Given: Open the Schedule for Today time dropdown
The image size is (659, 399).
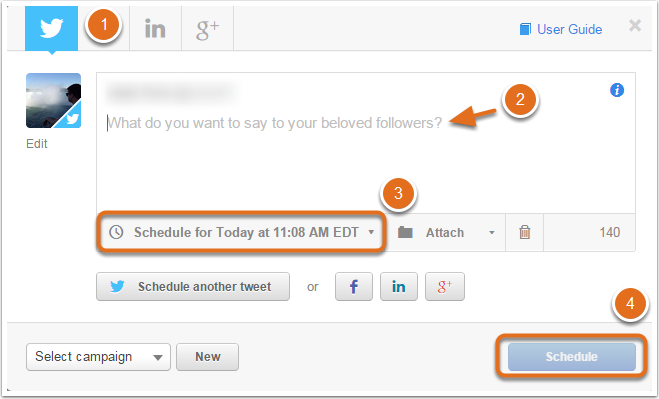Looking at the screenshot, I should click(242, 232).
